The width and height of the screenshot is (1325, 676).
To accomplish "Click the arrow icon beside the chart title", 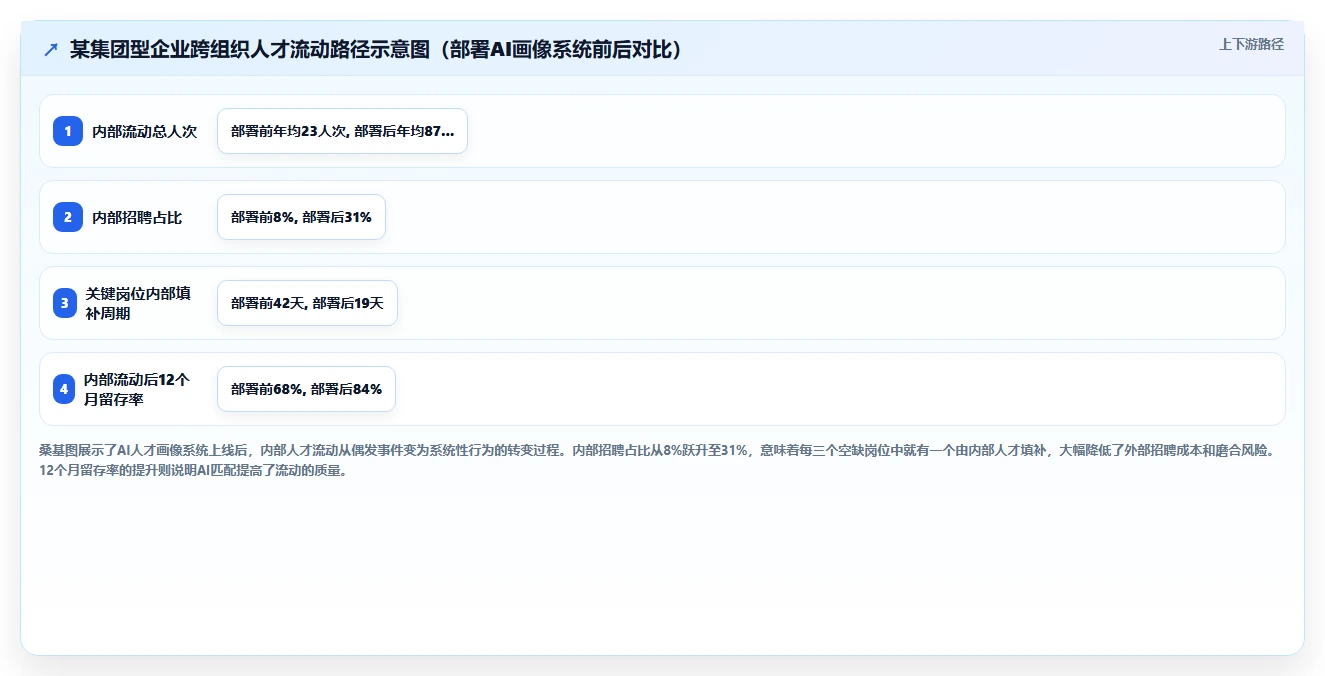I will point(51,49).
